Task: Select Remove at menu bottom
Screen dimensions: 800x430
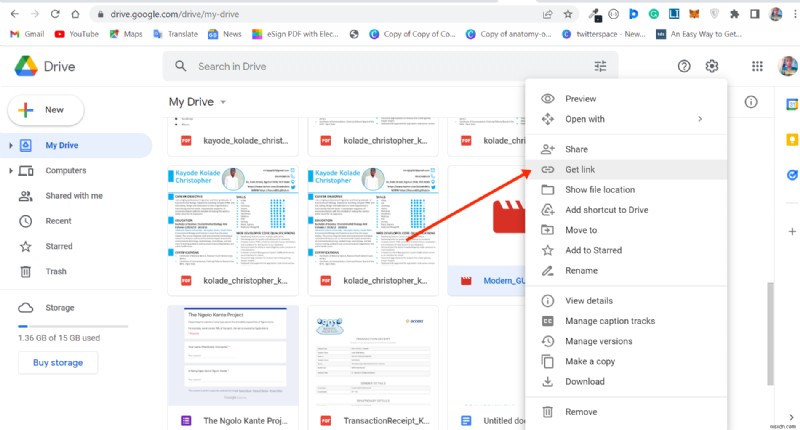Action: pyautogui.click(x=626, y=412)
